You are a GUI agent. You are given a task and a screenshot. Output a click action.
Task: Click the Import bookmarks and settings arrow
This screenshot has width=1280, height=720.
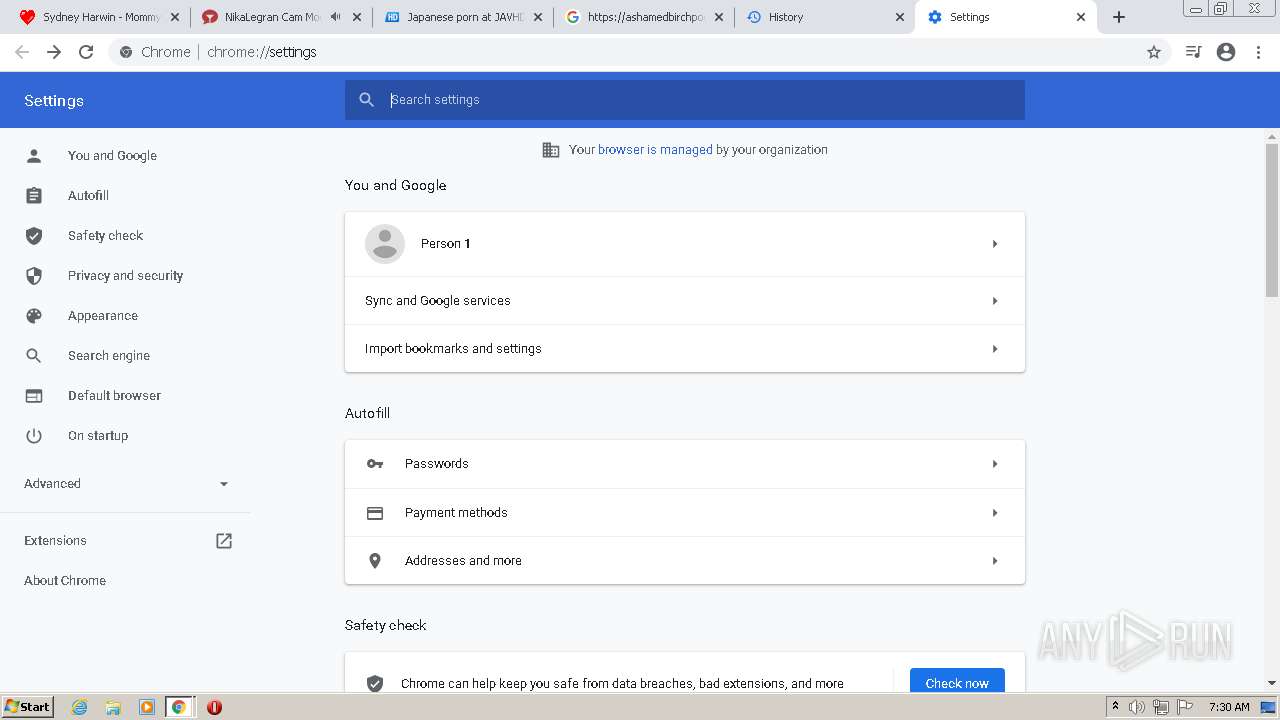(x=995, y=349)
